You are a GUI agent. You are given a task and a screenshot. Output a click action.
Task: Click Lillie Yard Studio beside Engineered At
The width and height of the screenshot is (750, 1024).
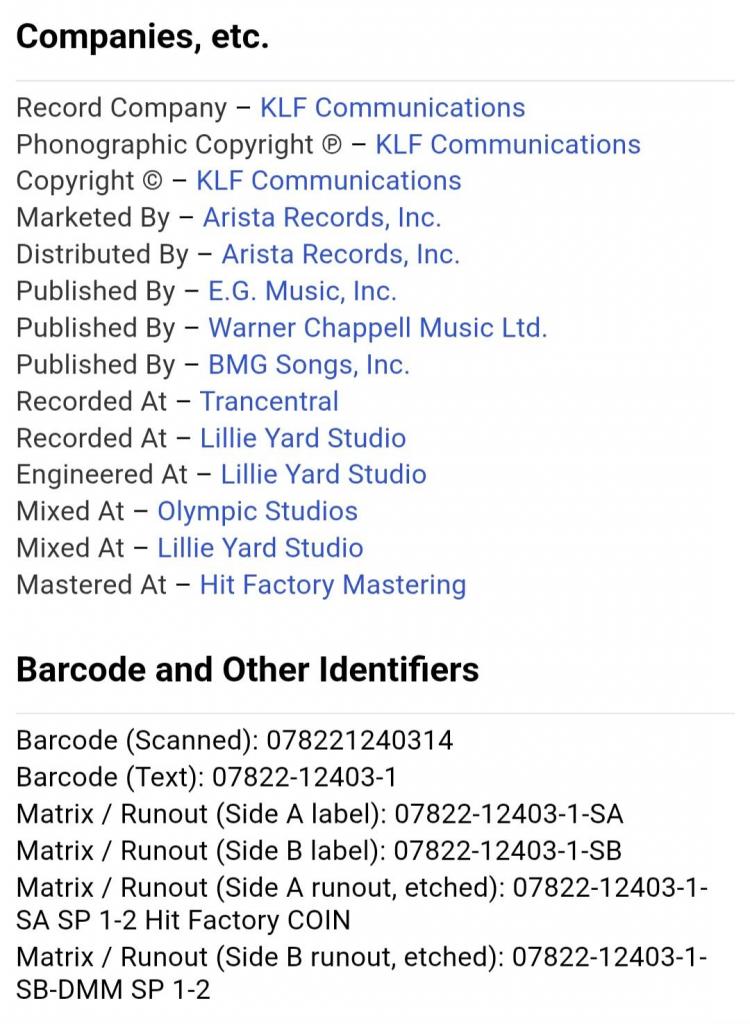point(323,474)
